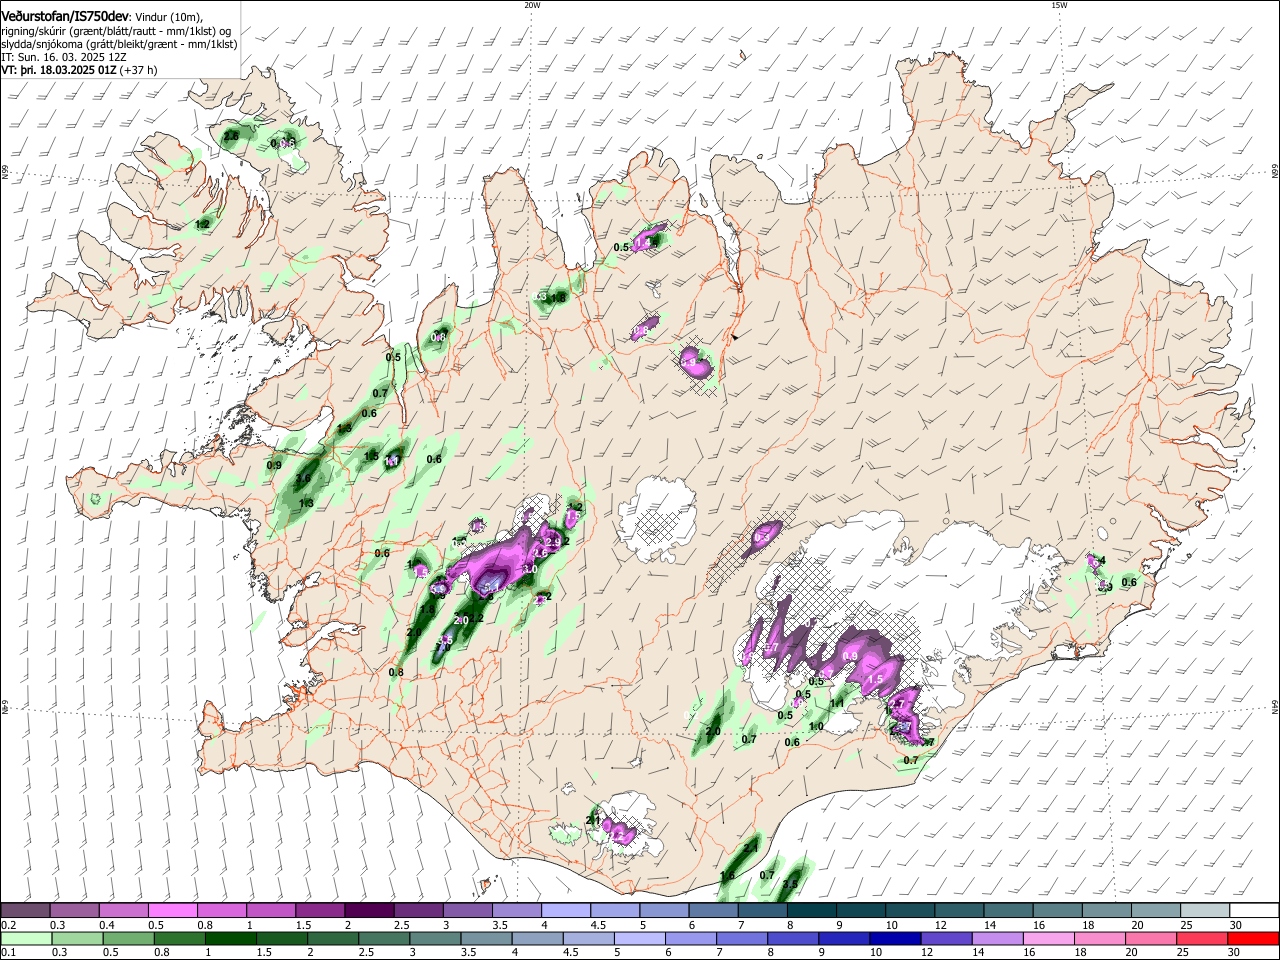Viewport: 1280px width, 960px height.
Task: Click the 'Veðurstofan/IS750dev' title text
Action: tap(64, 16)
